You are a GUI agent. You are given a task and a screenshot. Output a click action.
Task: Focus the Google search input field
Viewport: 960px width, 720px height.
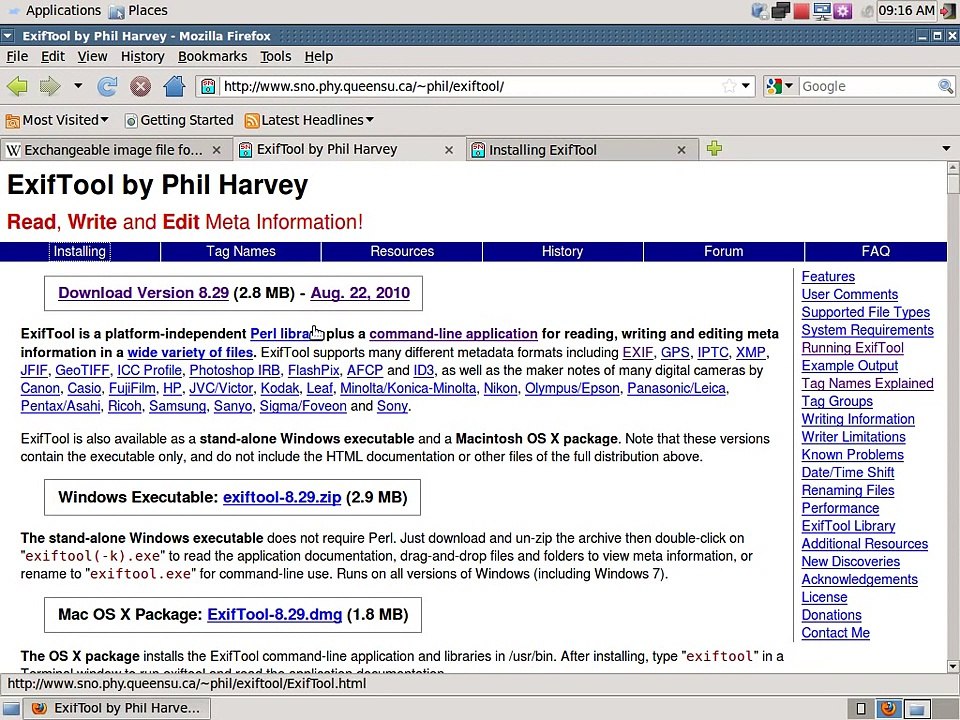click(x=868, y=86)
